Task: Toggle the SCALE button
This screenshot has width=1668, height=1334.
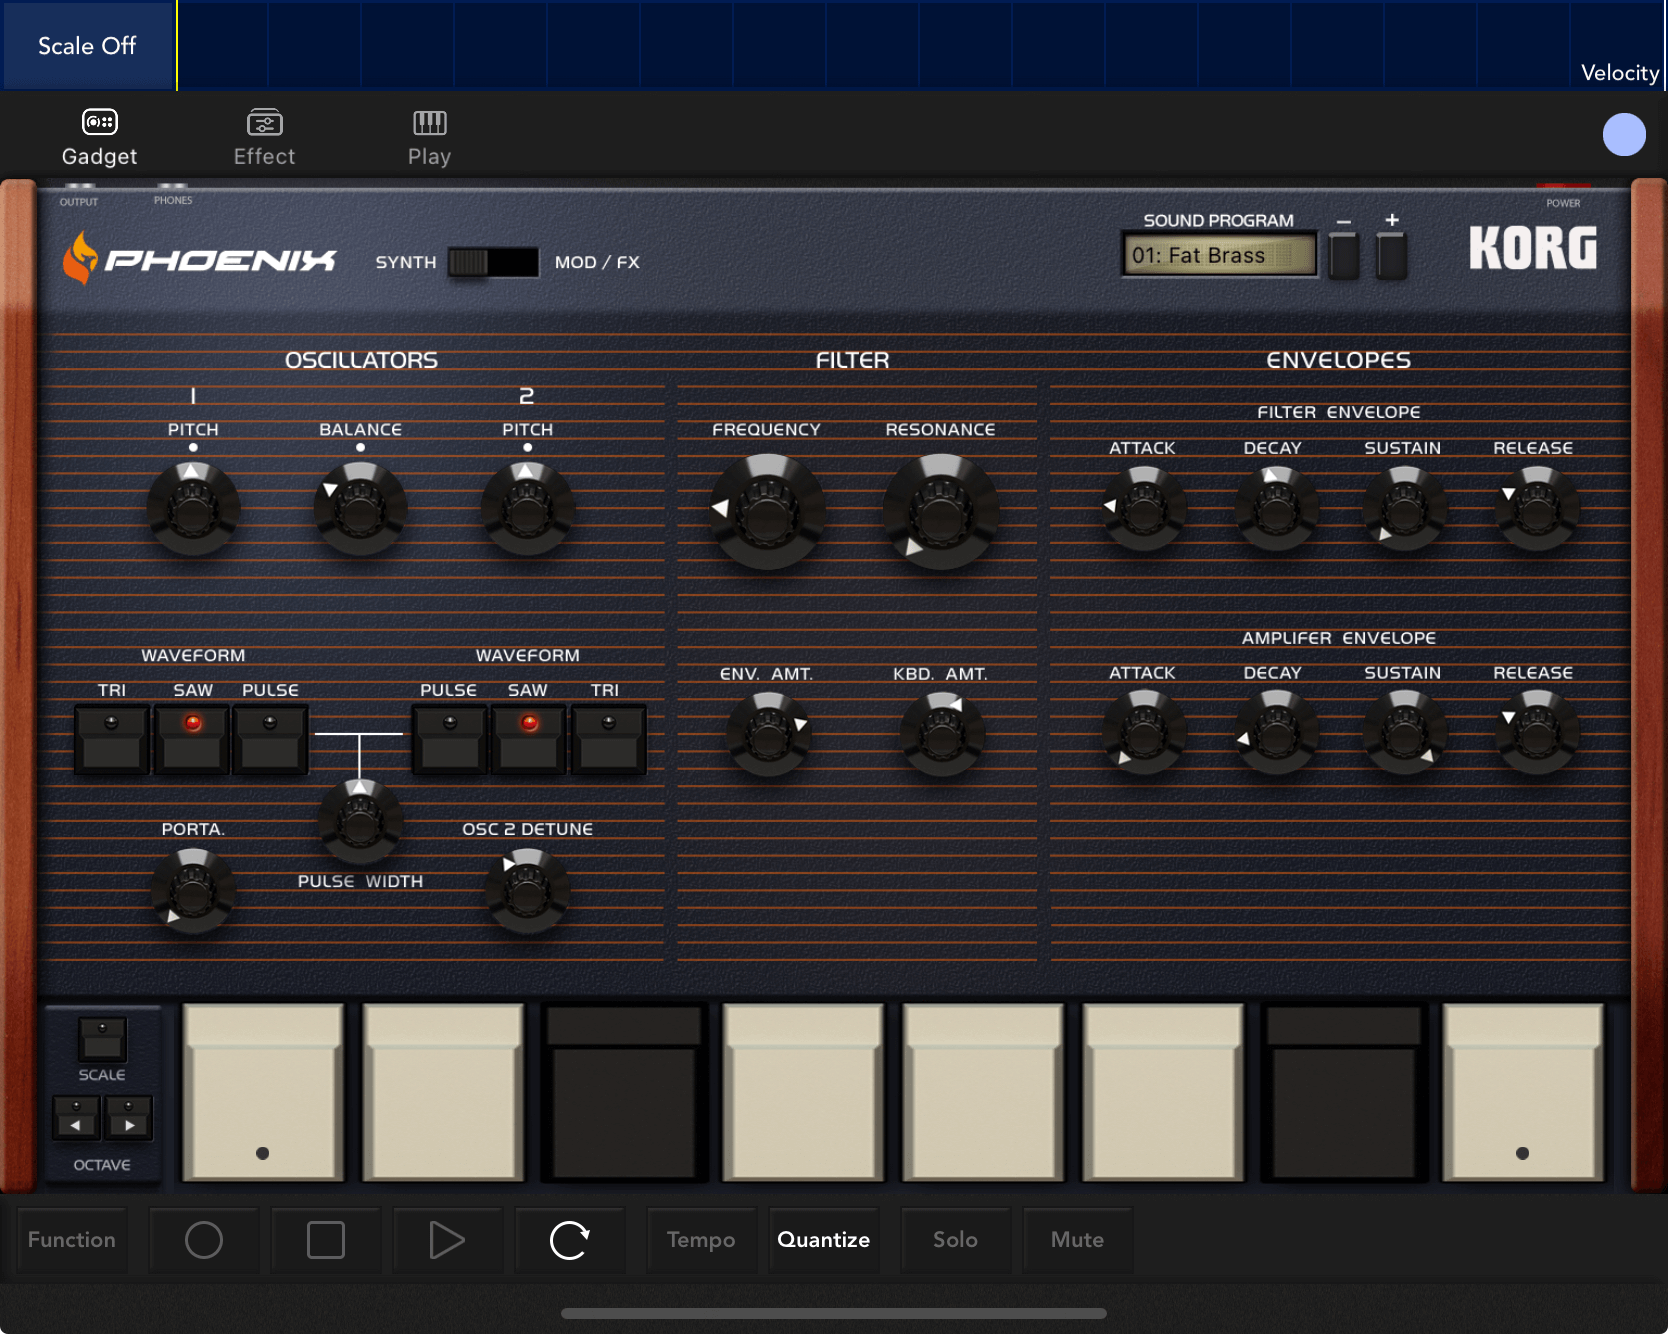Action: (x=102, y=1039)
